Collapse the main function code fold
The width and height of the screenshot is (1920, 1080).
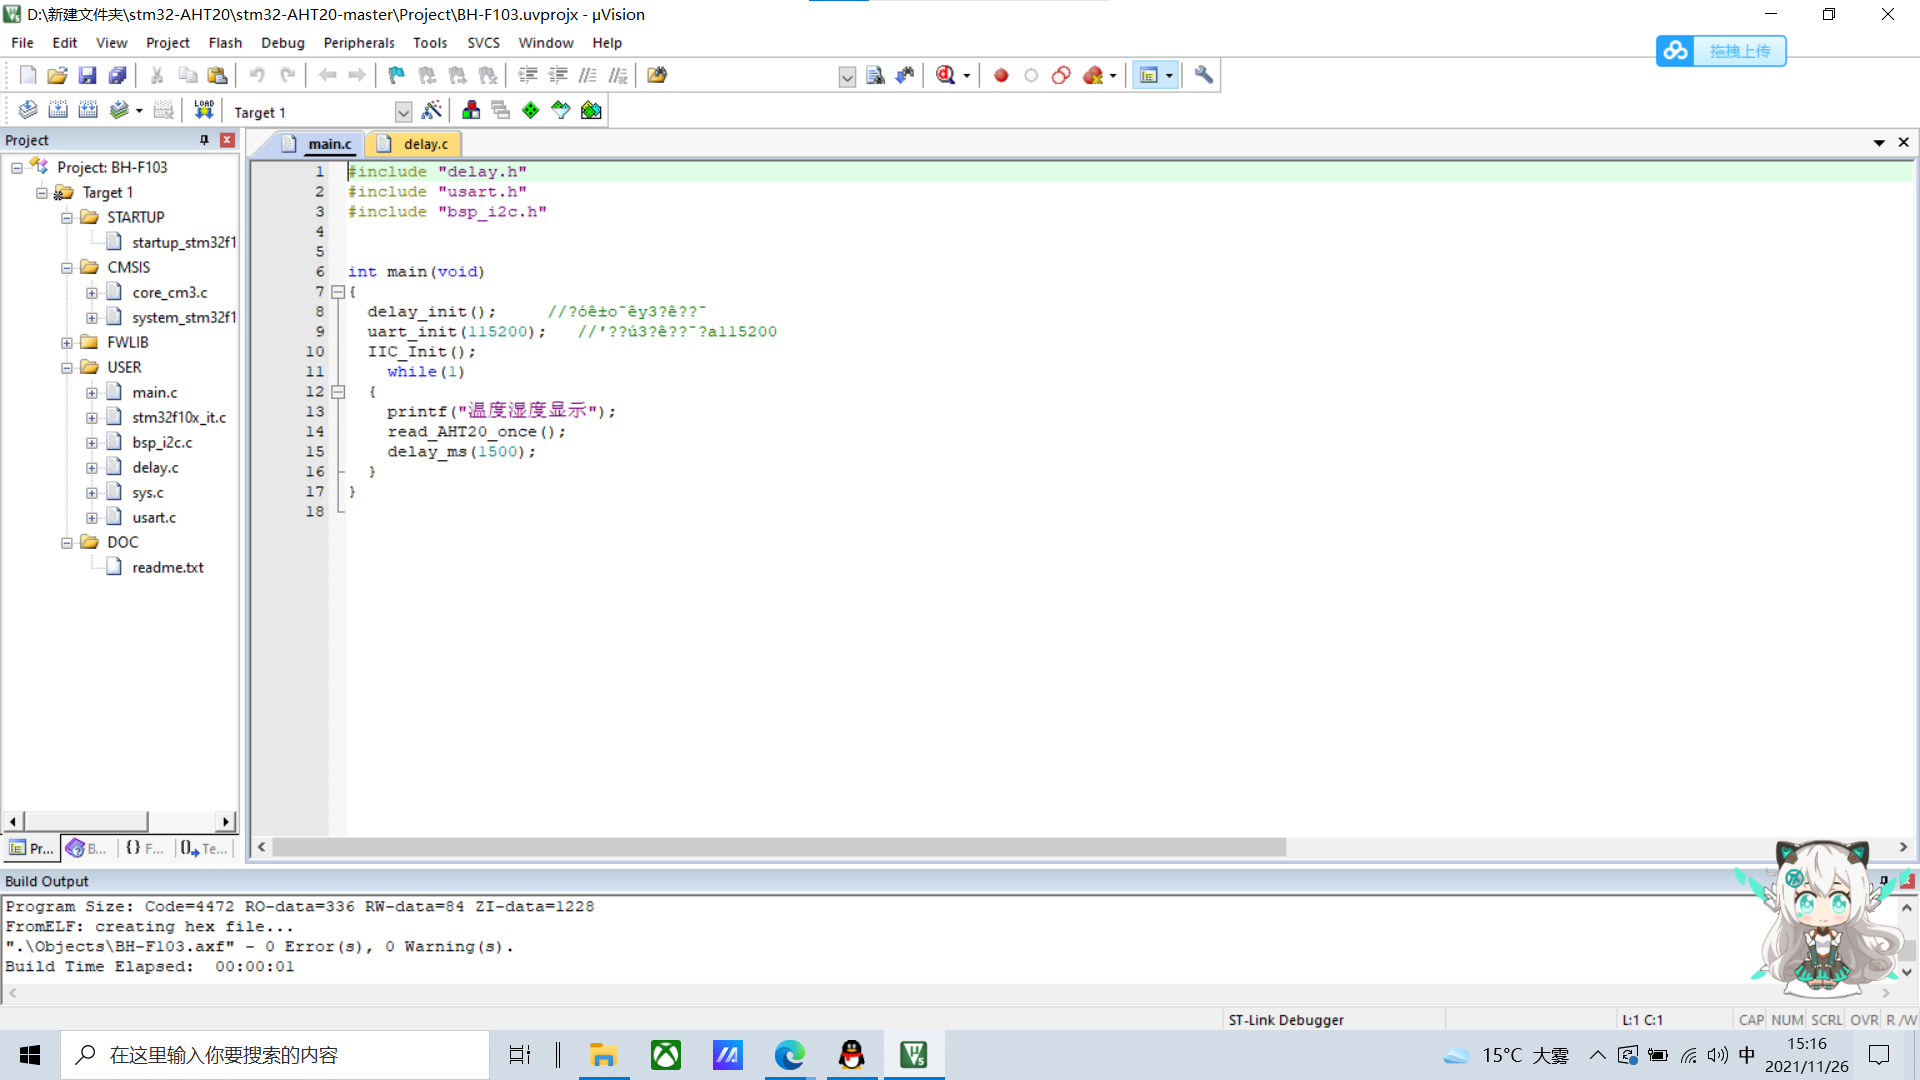338,292
